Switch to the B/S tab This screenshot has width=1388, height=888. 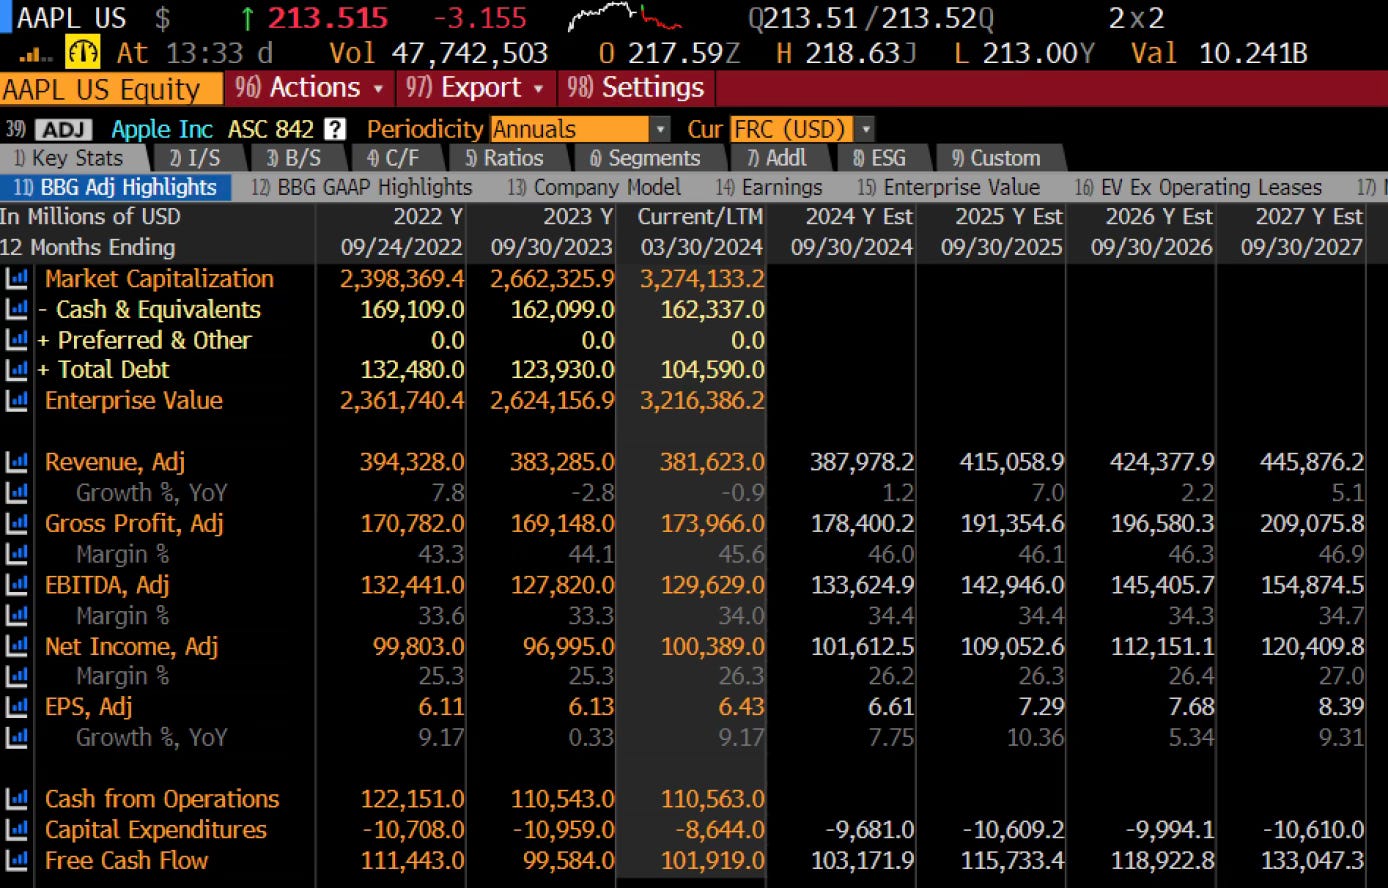[x=294, y=158]
